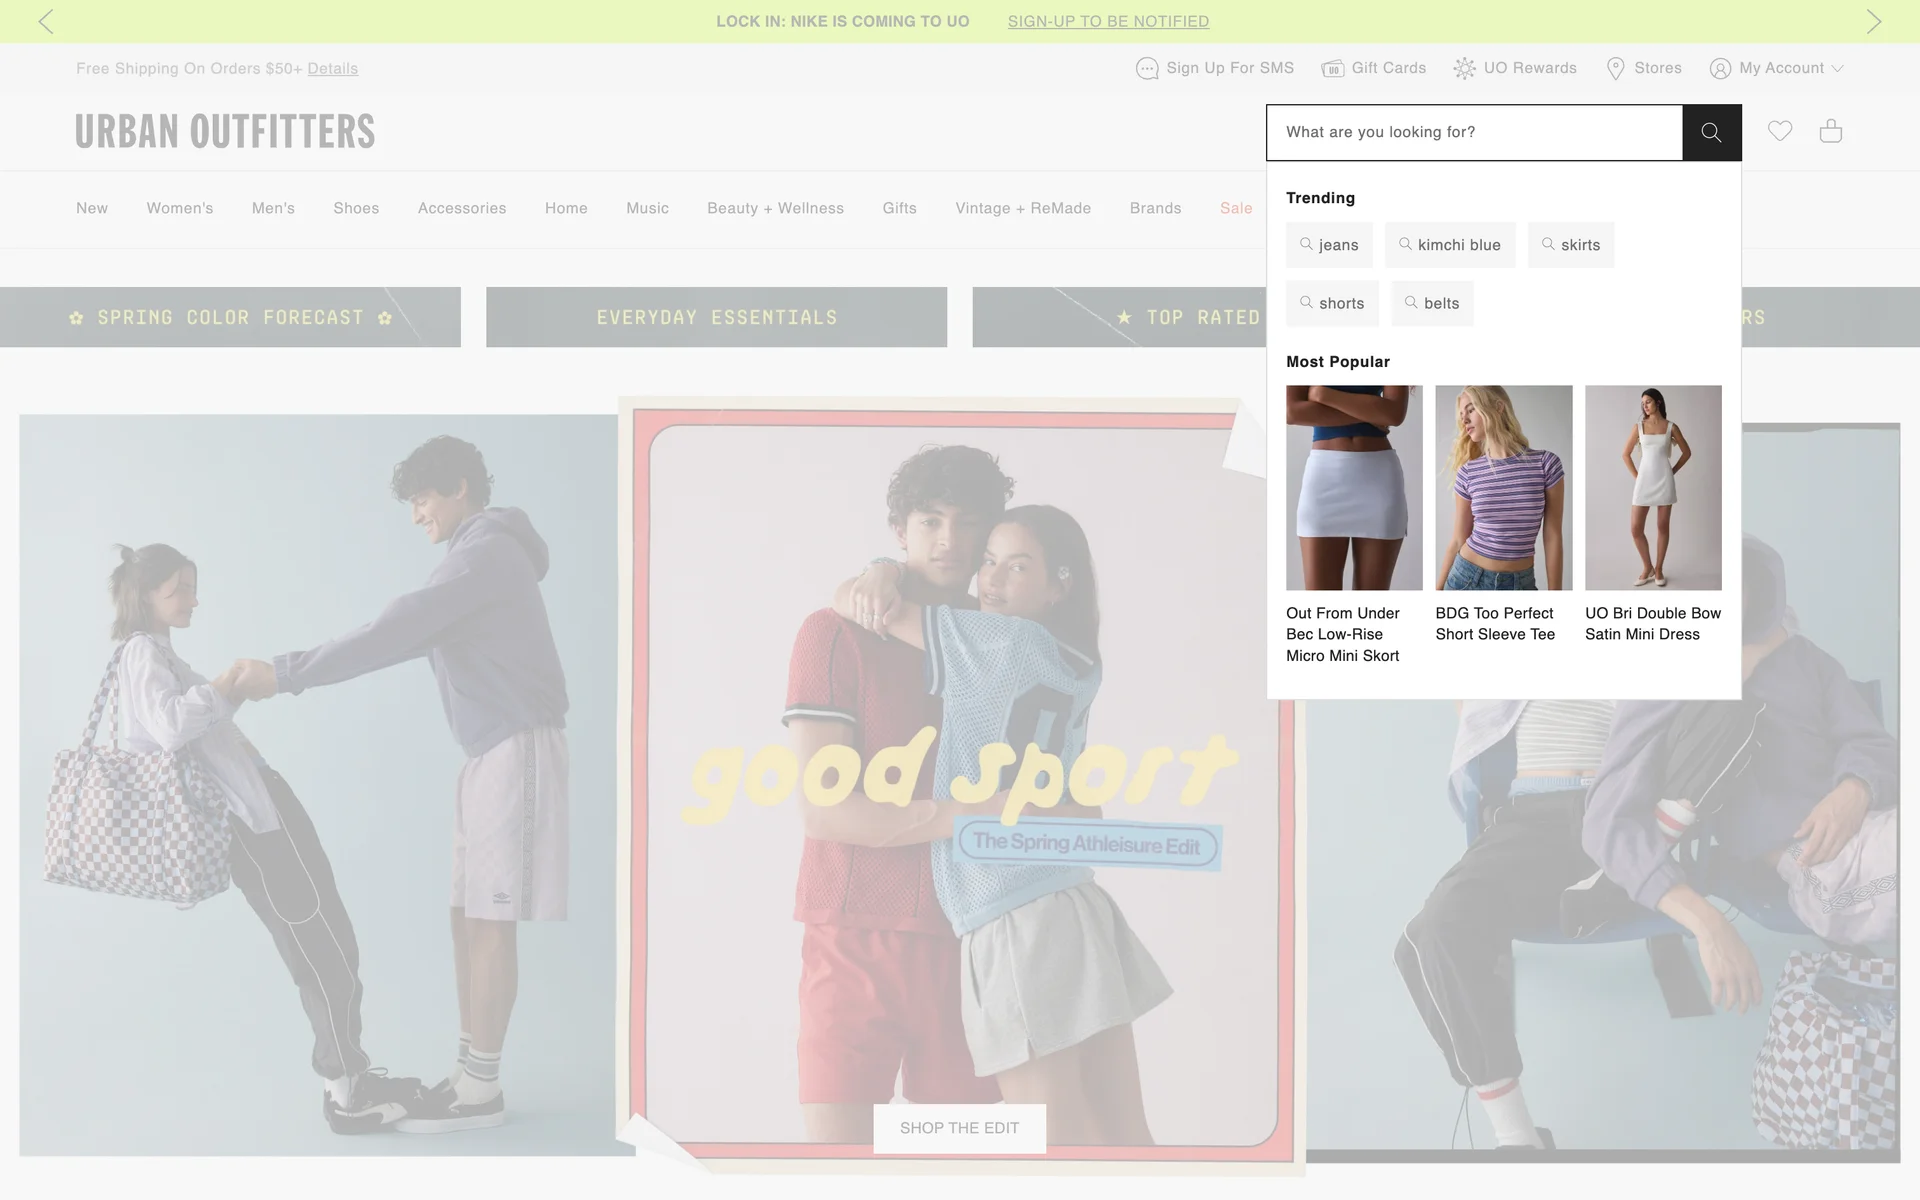Click the Sign Up For SMS icon
The width and height of the screenshot is (1920, 1200).
[x=1147, y=68]
